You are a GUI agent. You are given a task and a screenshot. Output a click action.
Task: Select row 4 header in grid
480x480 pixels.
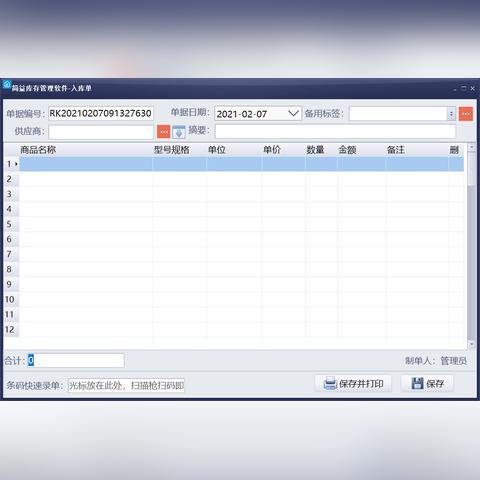pyautogui.click(x=12, y=209)
